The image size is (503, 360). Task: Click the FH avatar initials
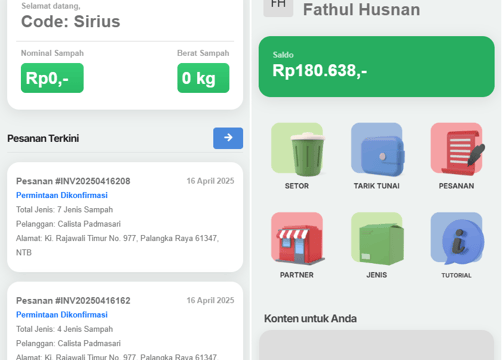[x=278, y=6]
